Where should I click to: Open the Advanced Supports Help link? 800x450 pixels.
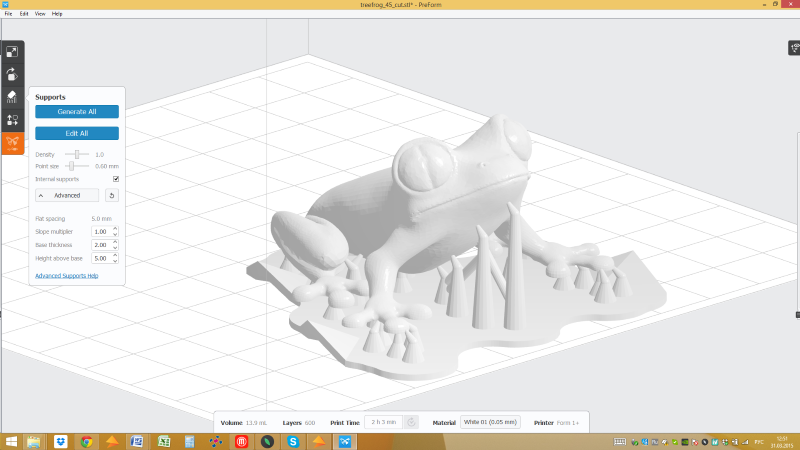[x=67, y=276]
